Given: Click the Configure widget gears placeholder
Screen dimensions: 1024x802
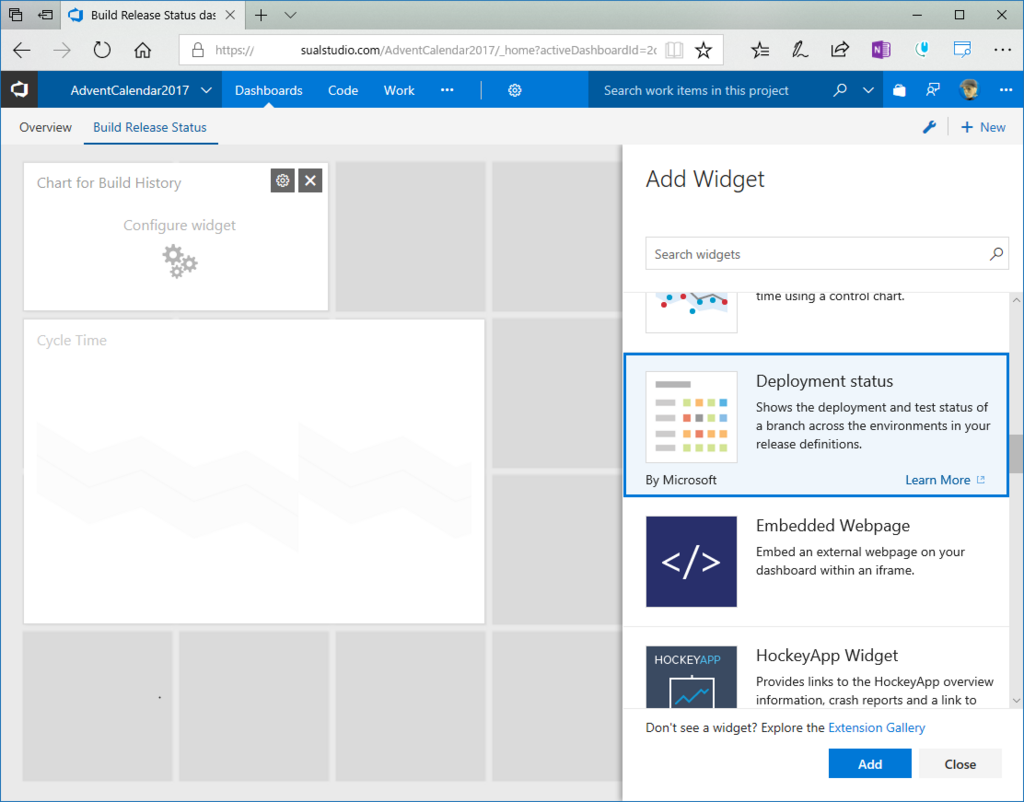Looking at the screenshot, I should pos(180,261).
